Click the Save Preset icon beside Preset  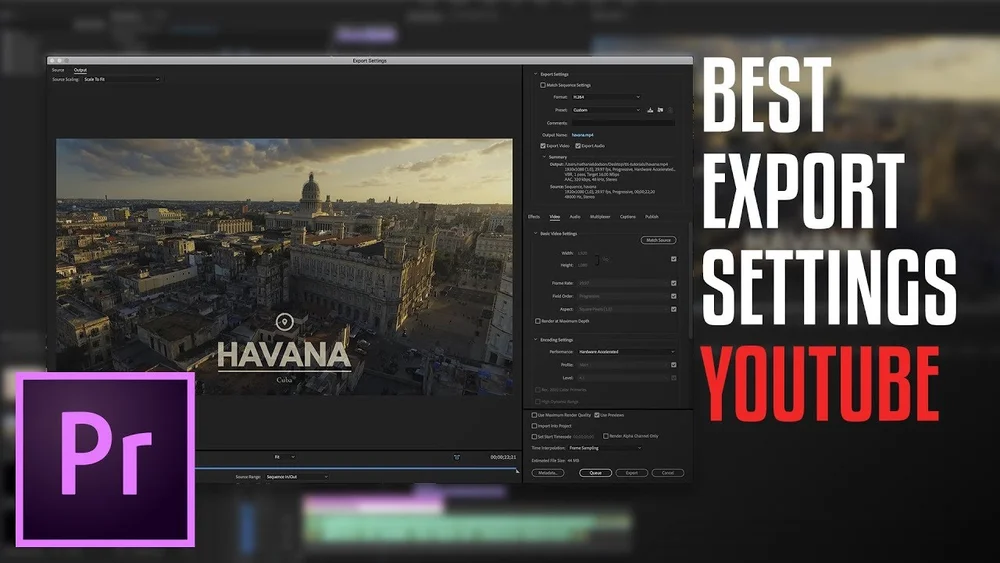(650, 110)
